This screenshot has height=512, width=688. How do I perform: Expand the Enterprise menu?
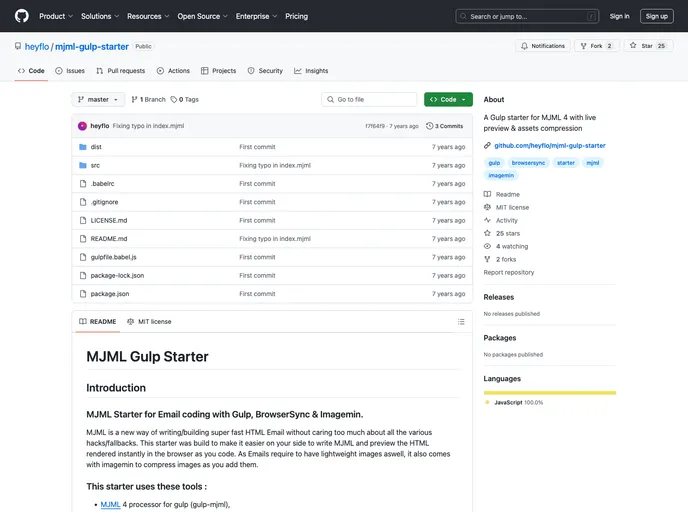[257, 16]
